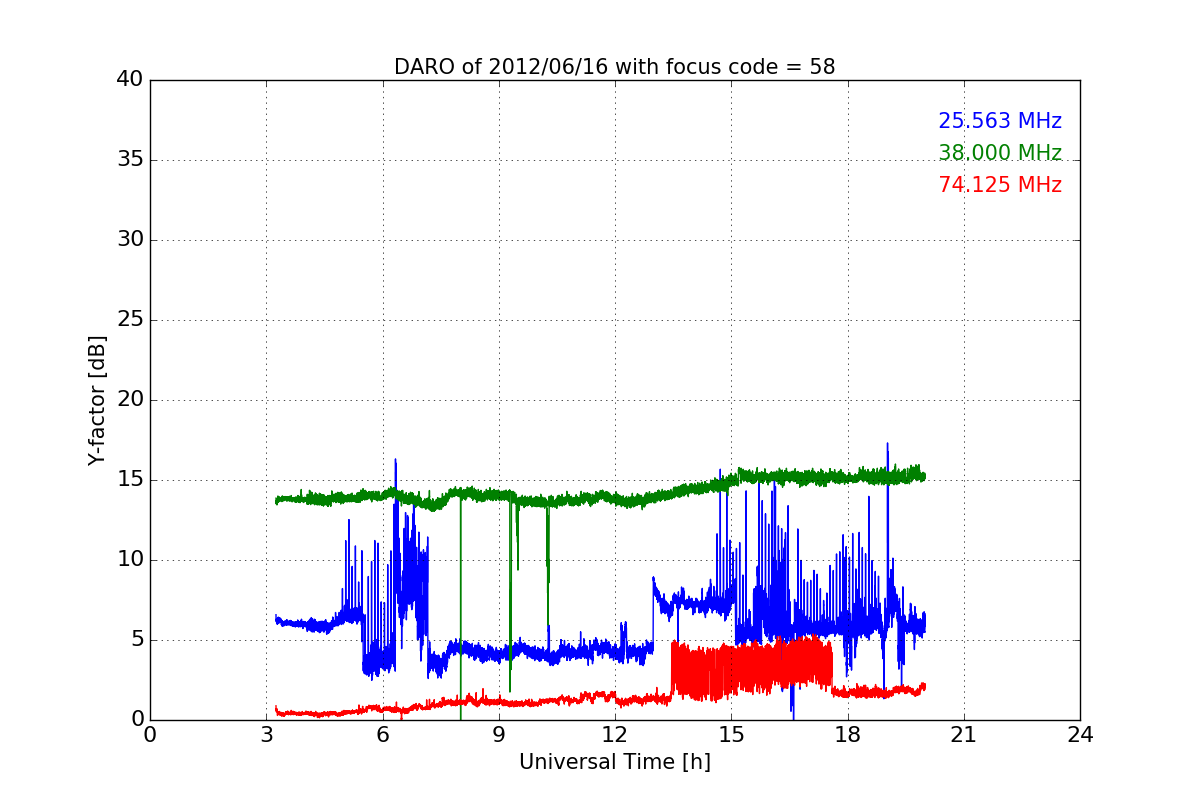
Task: Click the y-axis tick label '35'
Action: click(130, 160)
